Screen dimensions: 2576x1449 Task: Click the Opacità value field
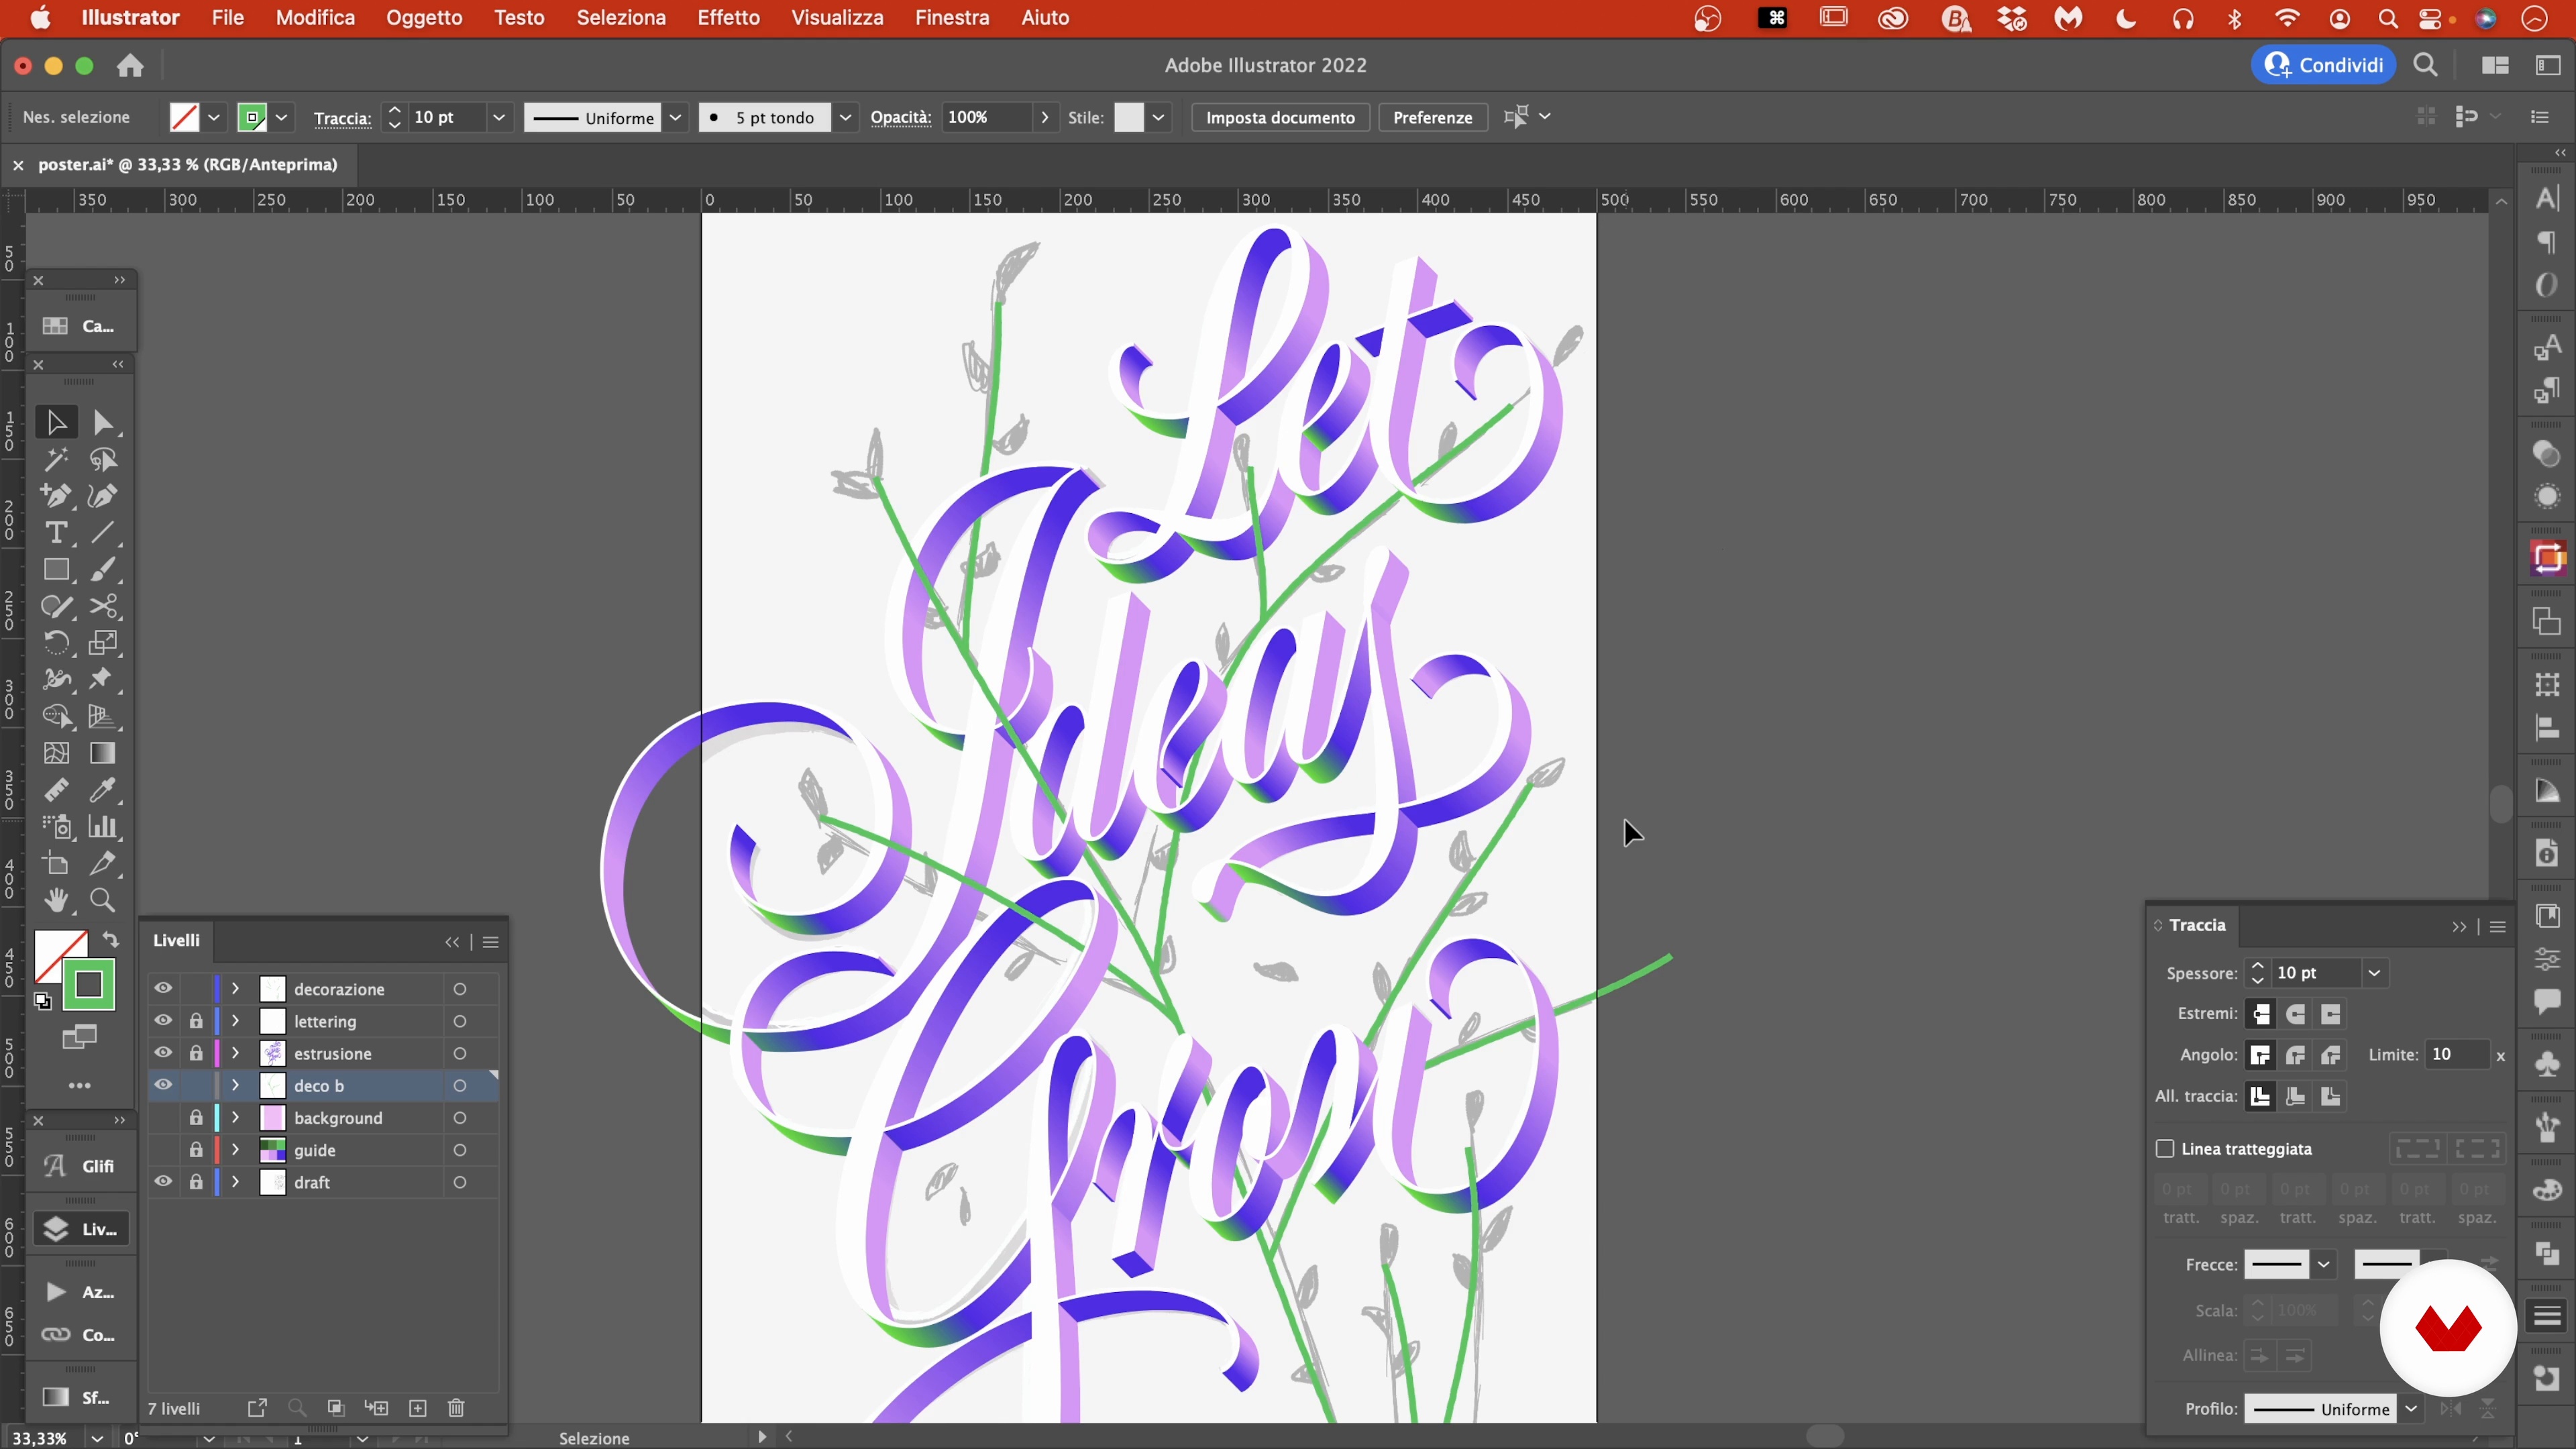987,117
